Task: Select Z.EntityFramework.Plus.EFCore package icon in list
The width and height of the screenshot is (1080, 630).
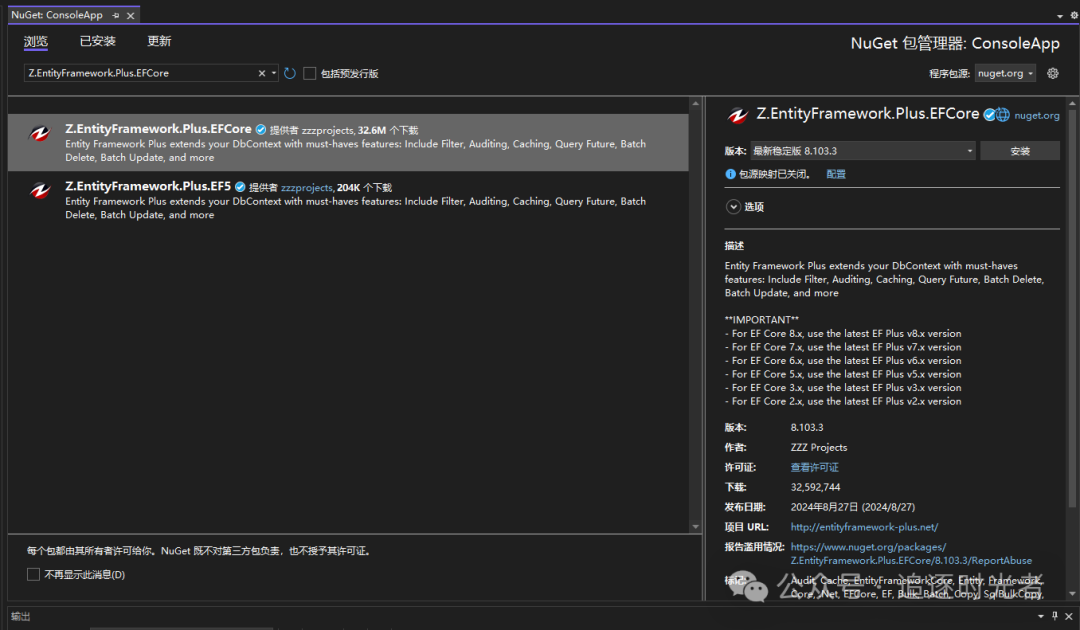Action: pos(40,134)
